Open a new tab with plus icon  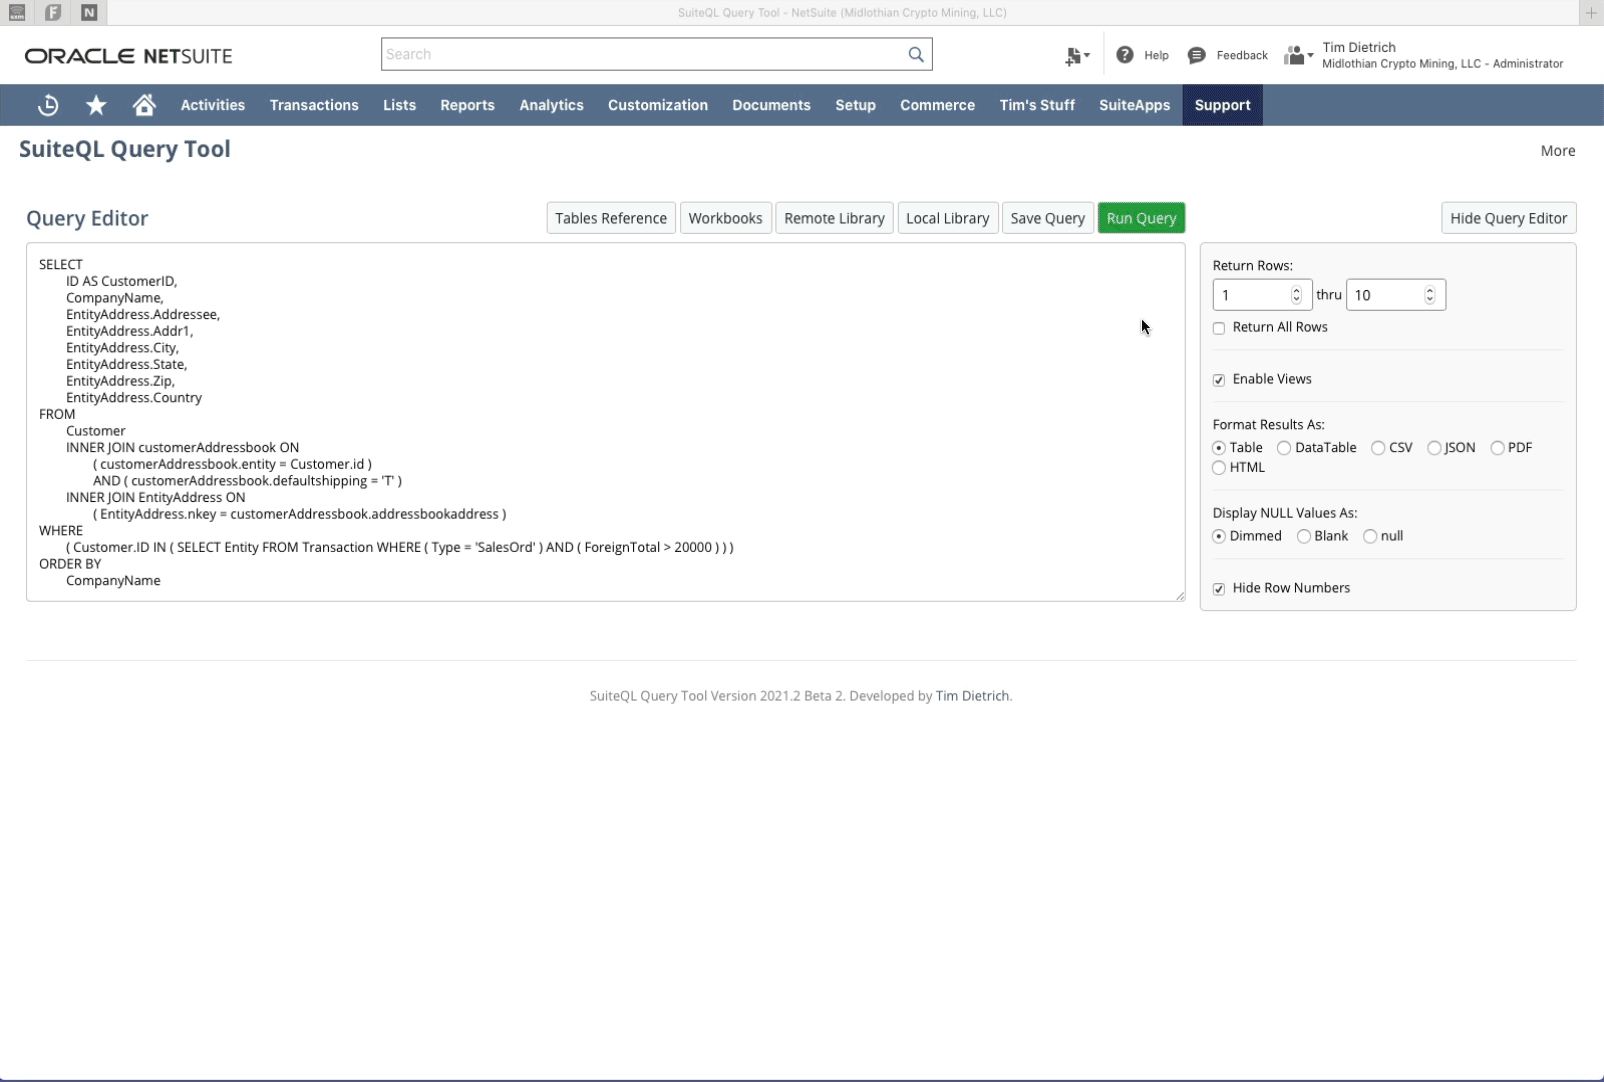[1591, 12]
